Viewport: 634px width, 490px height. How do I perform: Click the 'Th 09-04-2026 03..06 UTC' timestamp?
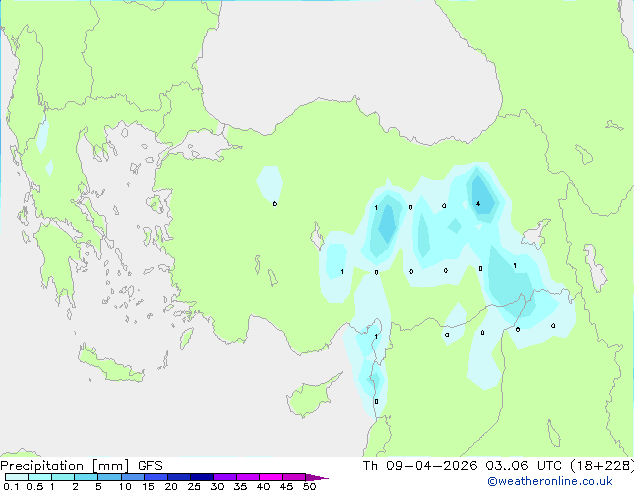point(462,465)
